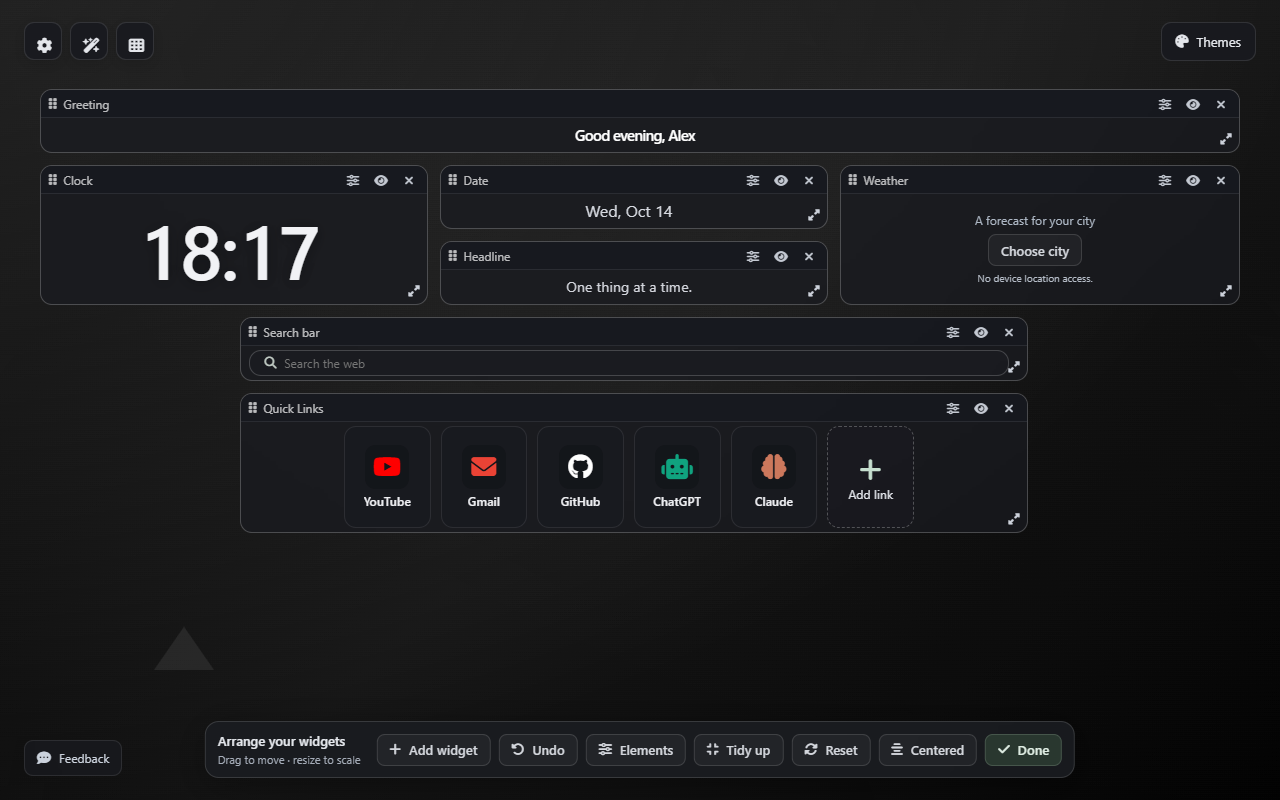Open the Themes menu
This screenshot has height=800, width=1280.
(x=1208, y=42)
